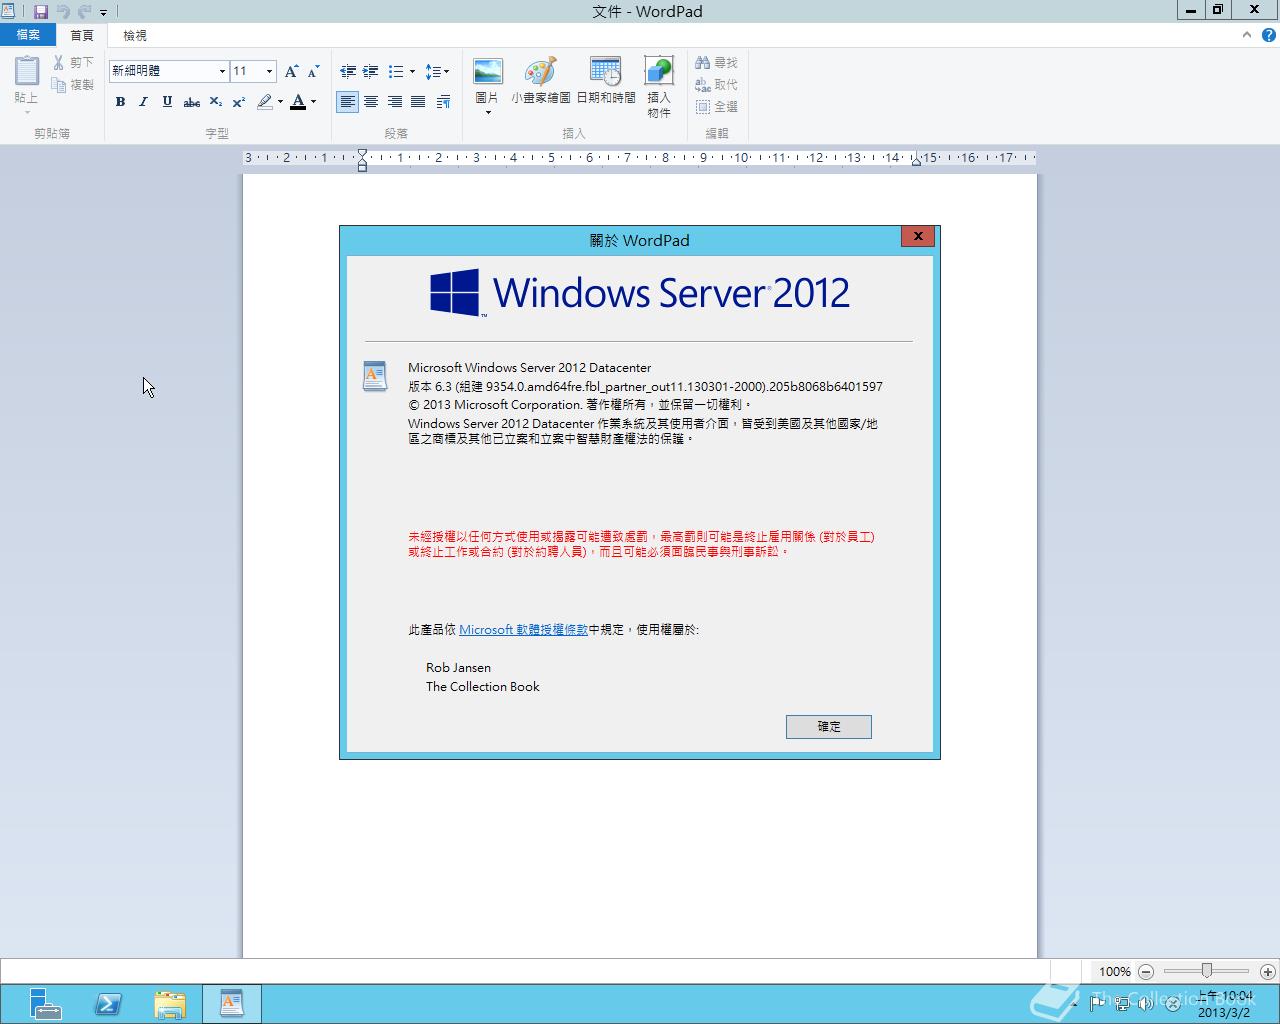Open the font color dropdown arrow
Viewport: 1280px width, 1024px height.
pyautogui.click(x=313, y=102)
